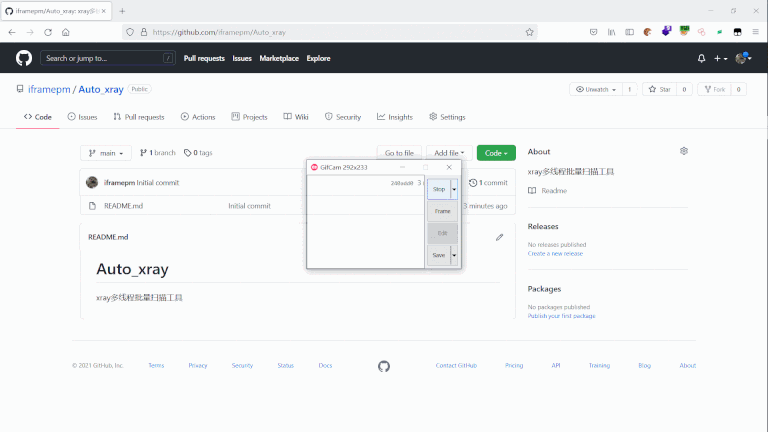Switch to the Issues tab
Screen dimensions: 768x432
(82, 117)
